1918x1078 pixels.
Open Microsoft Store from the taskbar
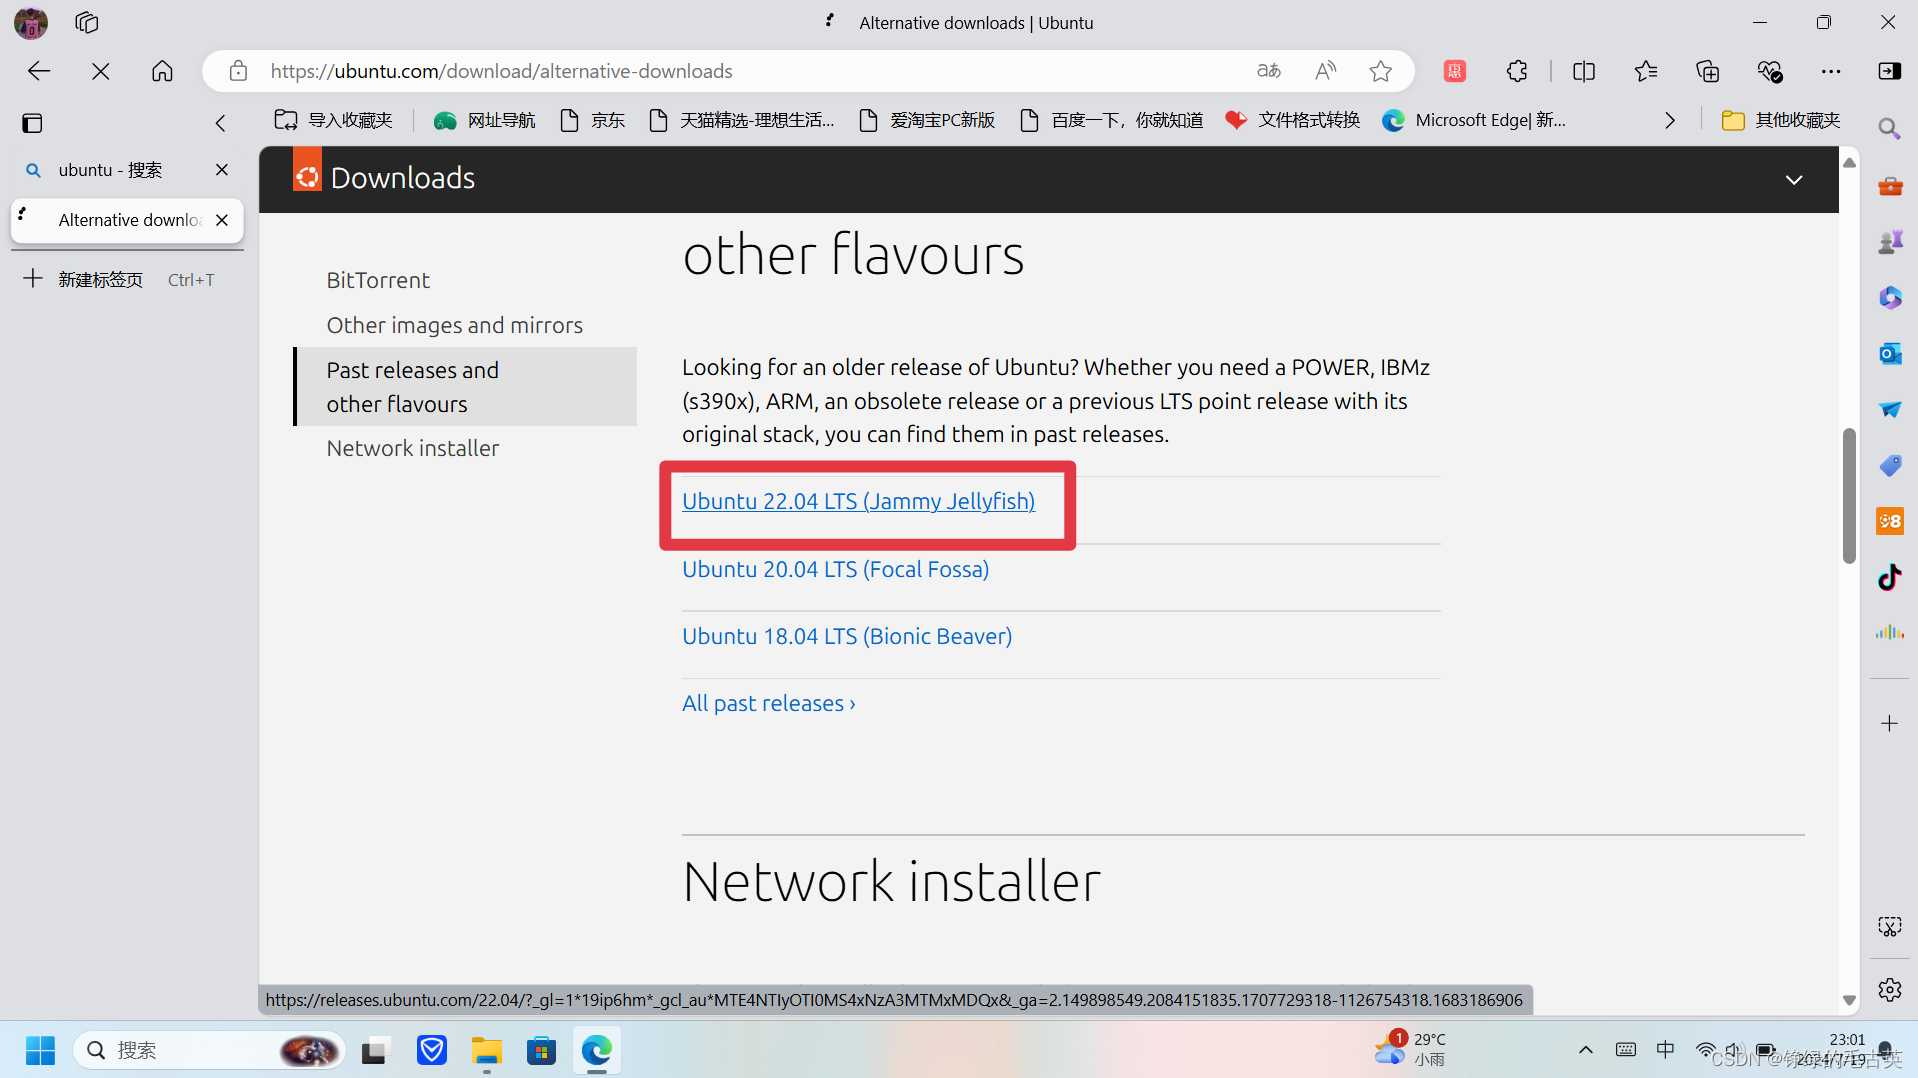tap(541, 1050)
